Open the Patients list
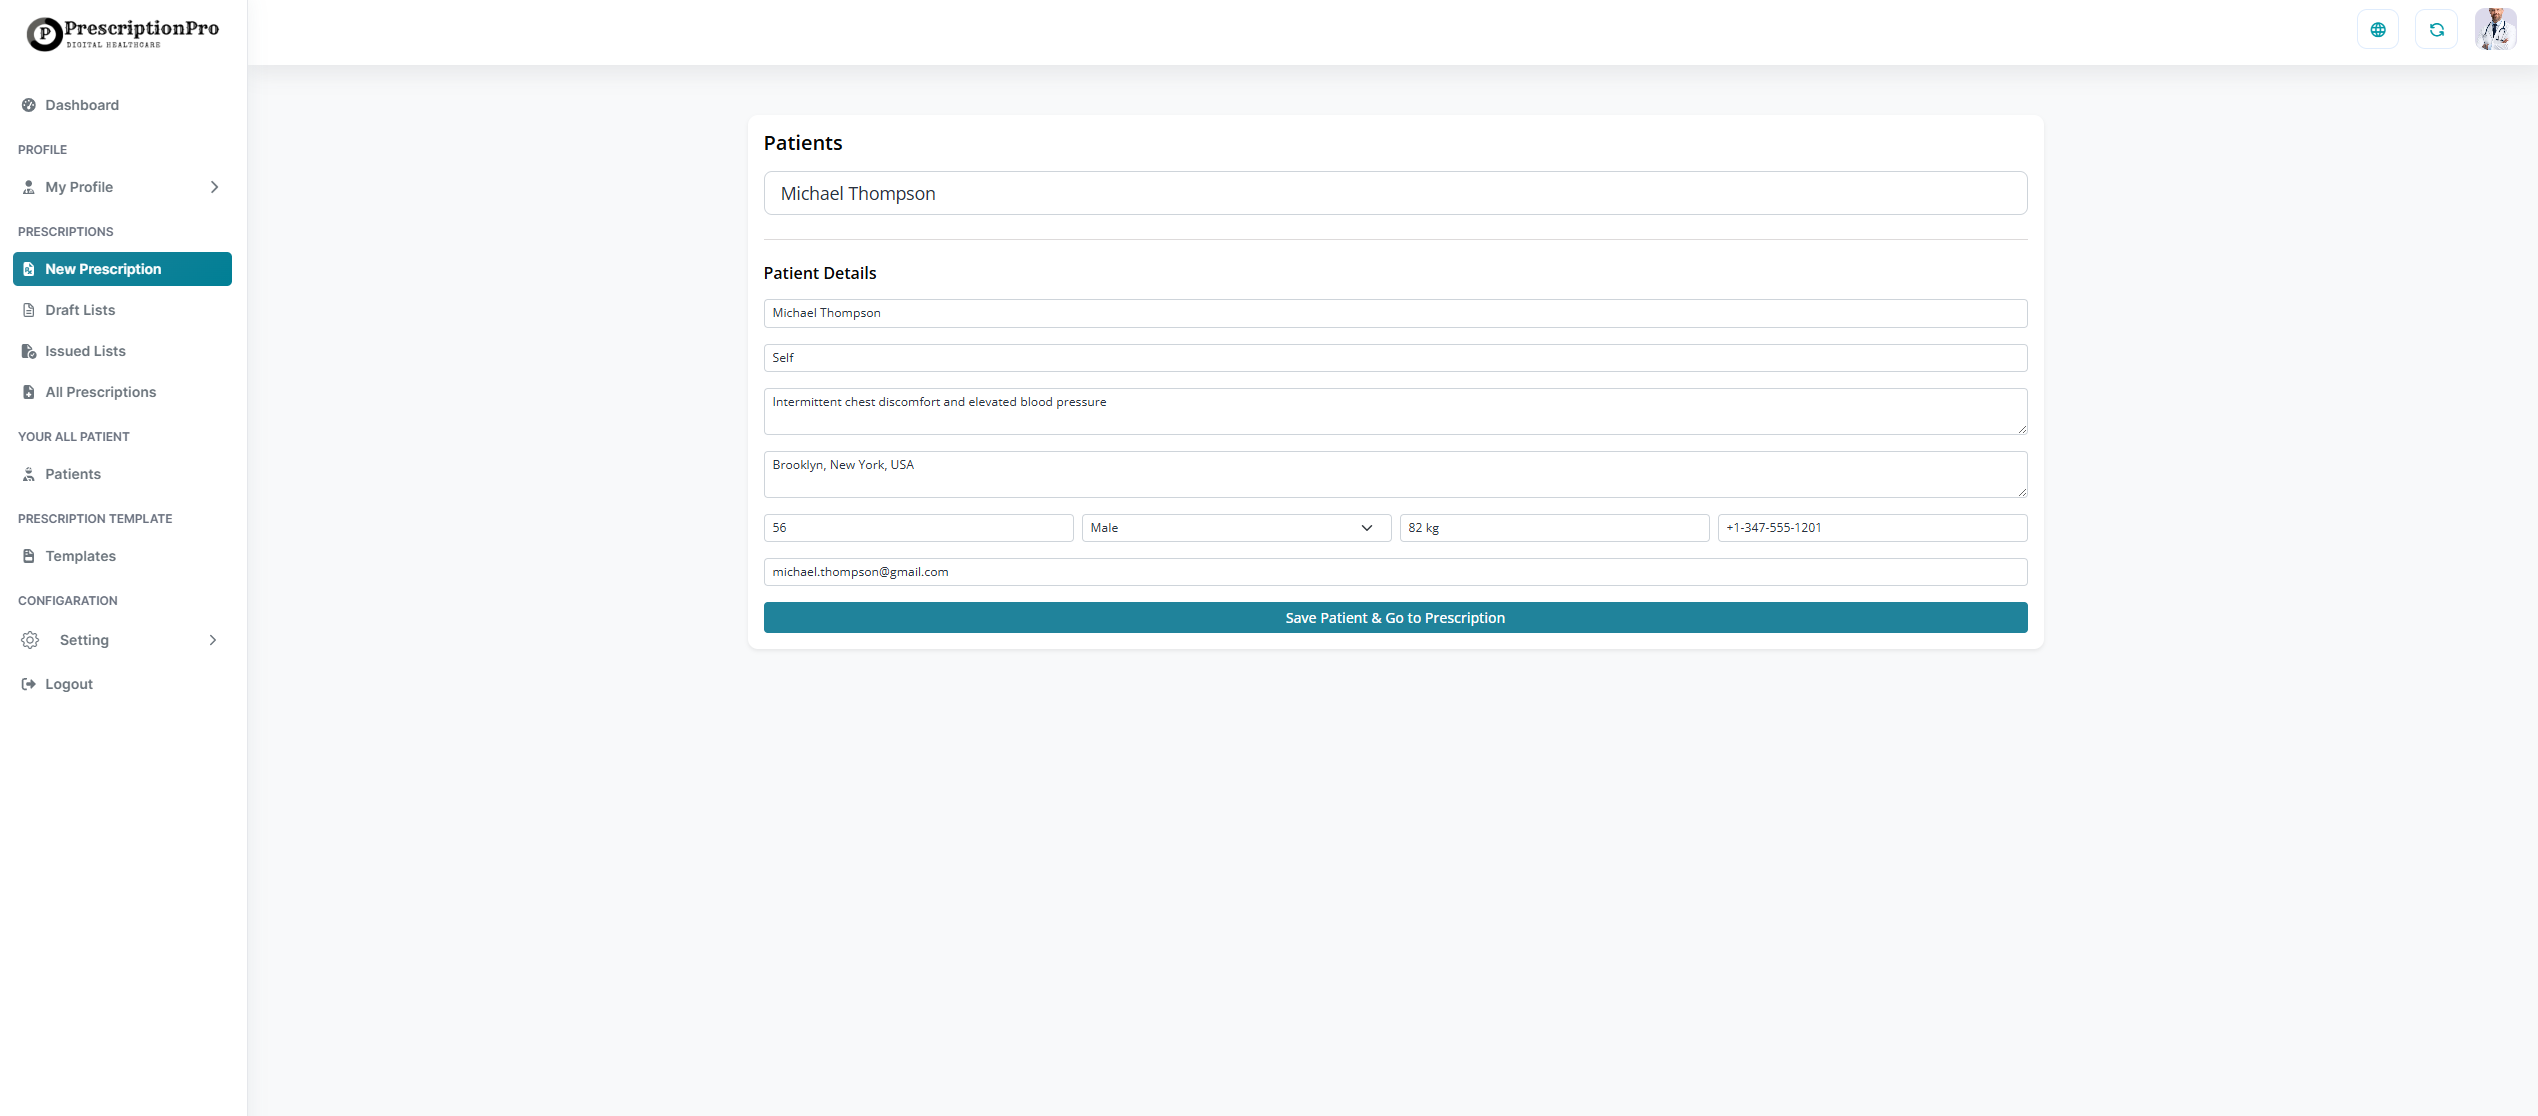 72,474
